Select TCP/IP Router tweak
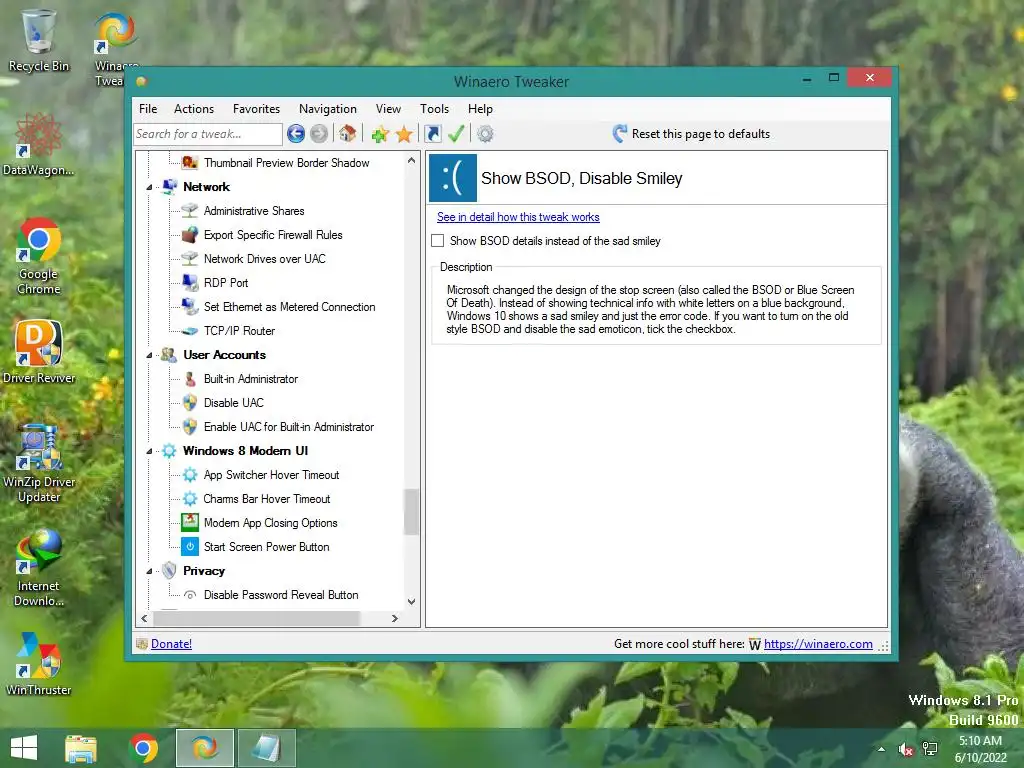Screen dimensions: 1024x768 (239, 331)
